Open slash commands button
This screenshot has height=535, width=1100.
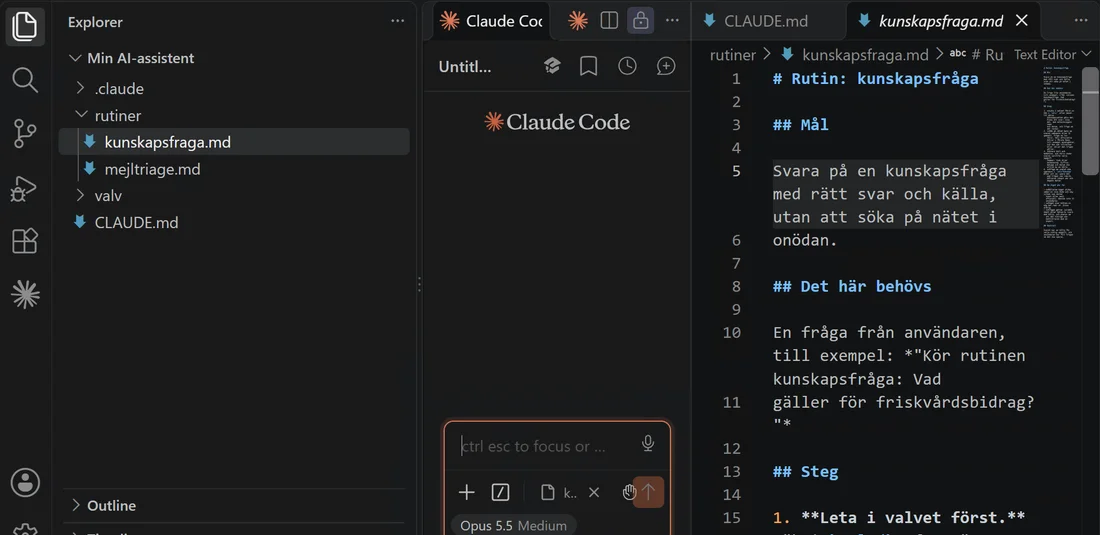coord(500,492)
